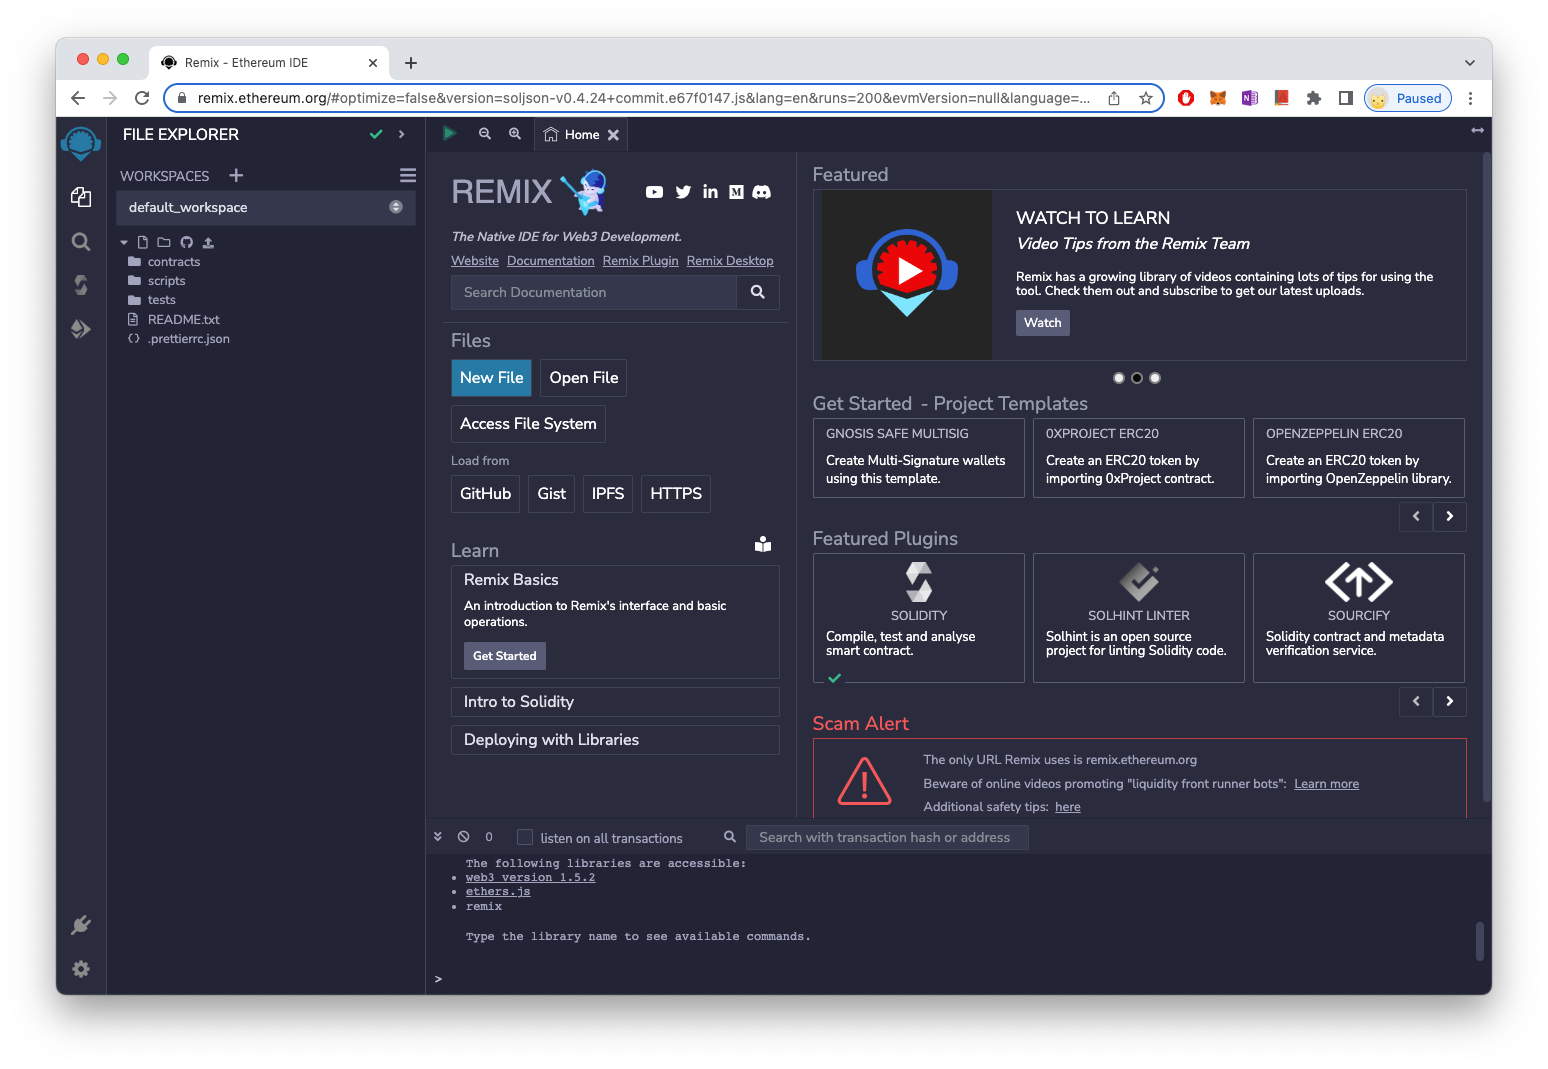Click the Discord icon next to REMIX logo
Viewport: 1548px width, 1069px height.
[762, 192]
